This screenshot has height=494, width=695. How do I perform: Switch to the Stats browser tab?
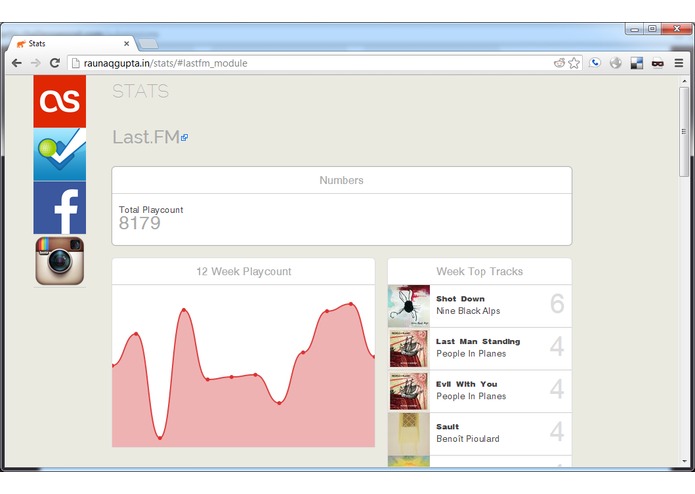[71, 43]
